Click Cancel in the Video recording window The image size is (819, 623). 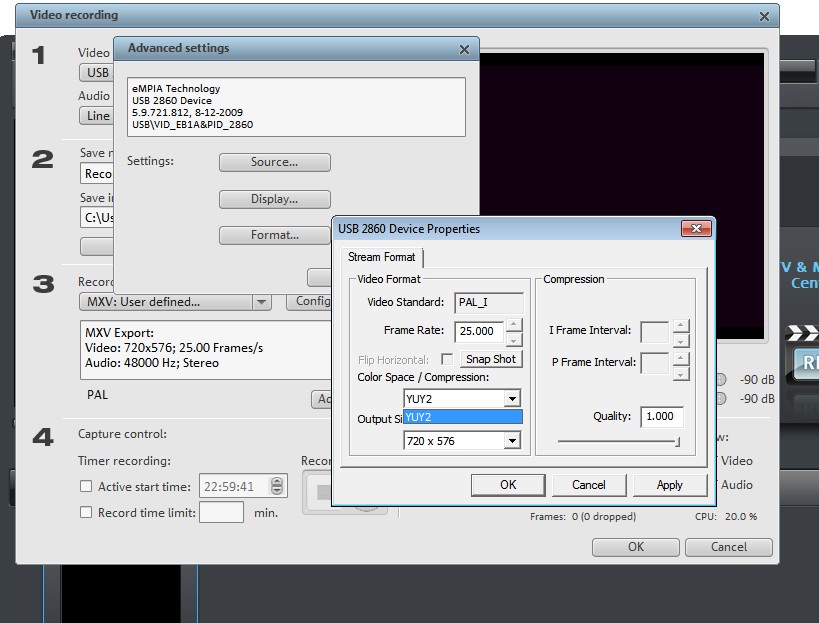(729, 547)
